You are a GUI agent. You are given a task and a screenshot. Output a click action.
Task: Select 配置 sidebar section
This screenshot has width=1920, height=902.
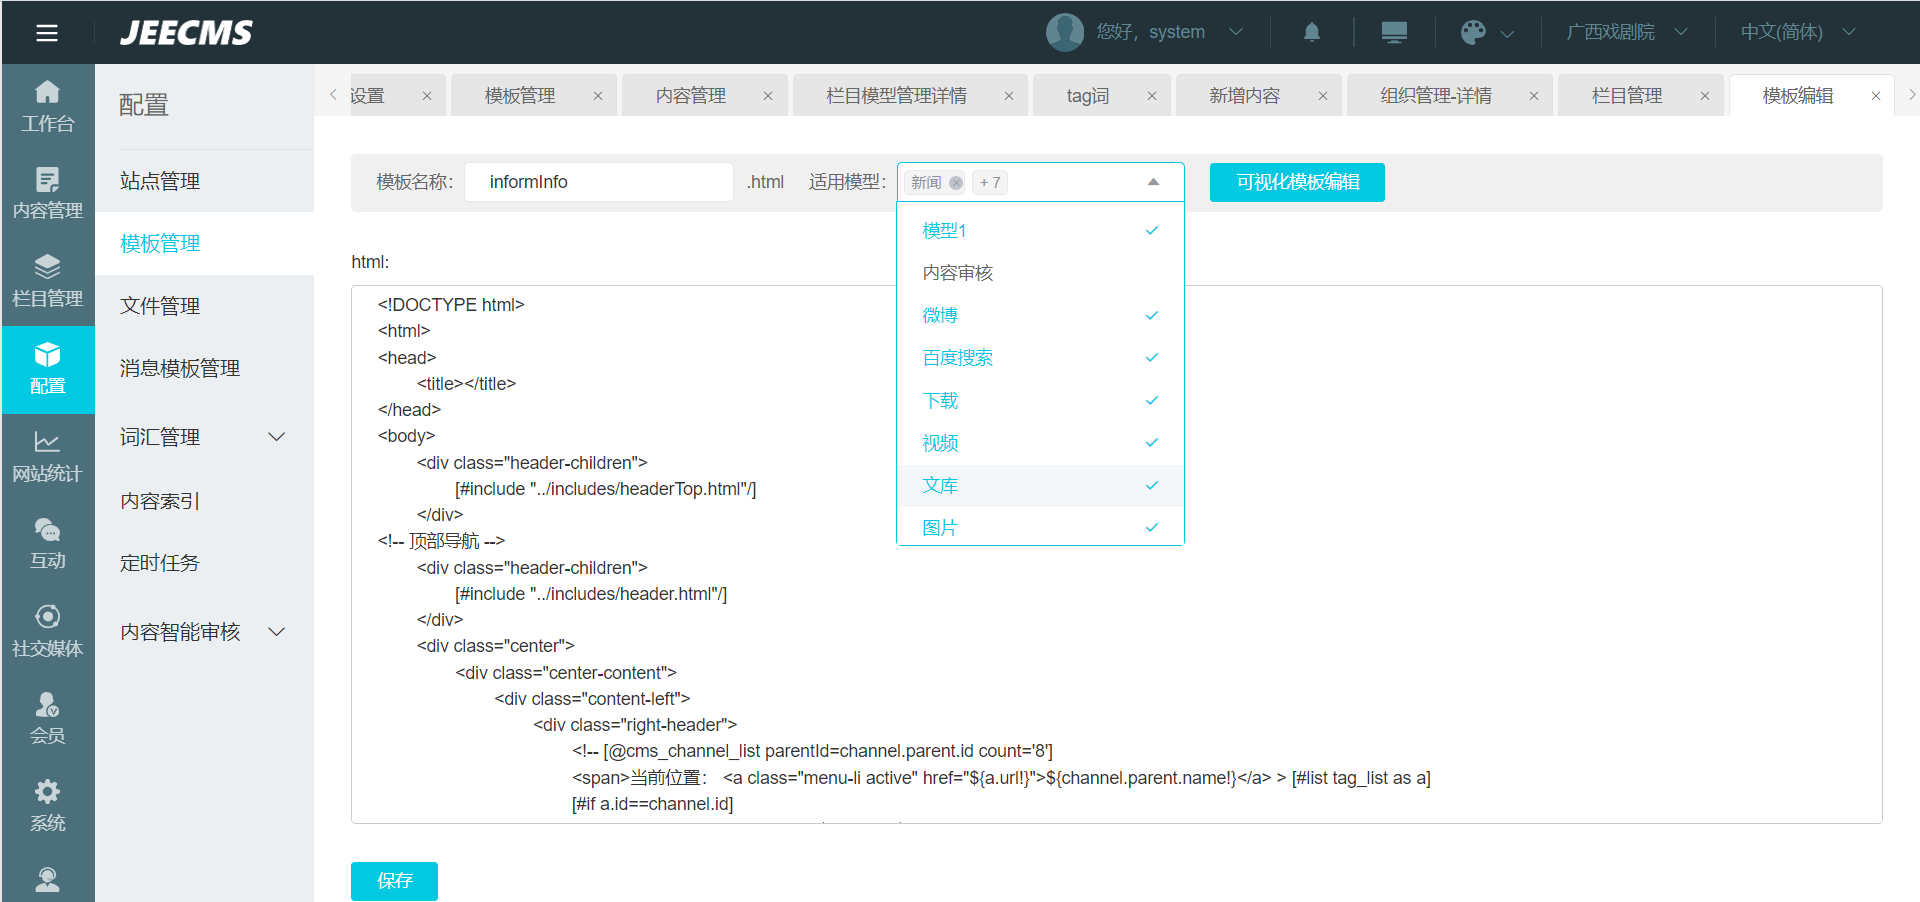[48, 369]
